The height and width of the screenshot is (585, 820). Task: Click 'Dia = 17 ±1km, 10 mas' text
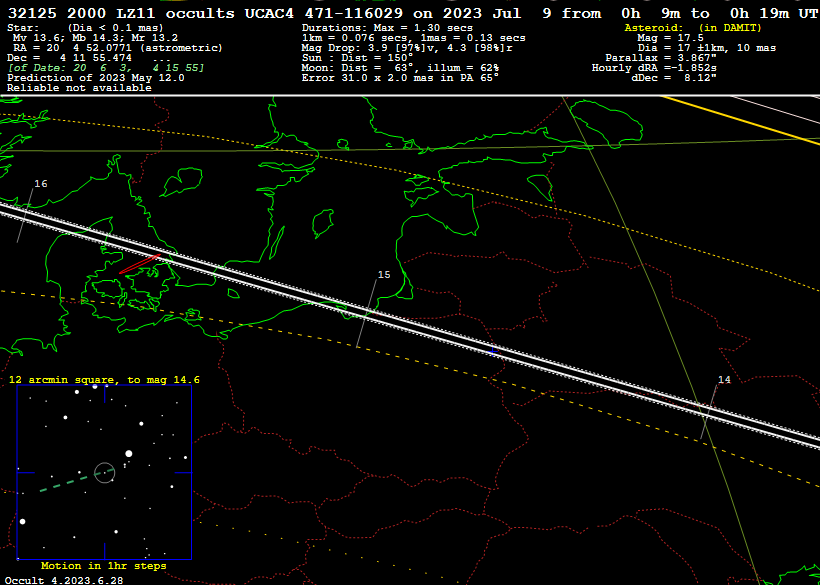click(x=707, y=48)
